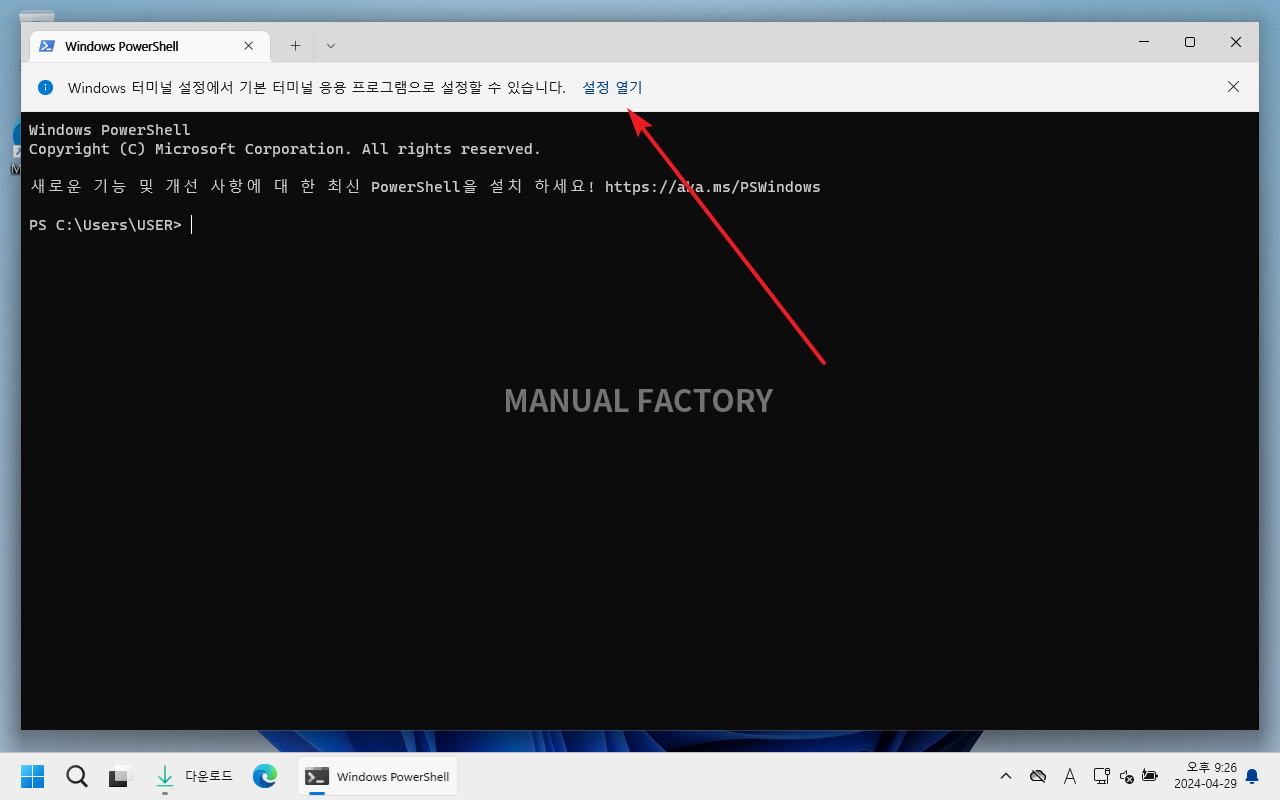
Task: Open taskbar Search
Action: click(x=77, y=776)
